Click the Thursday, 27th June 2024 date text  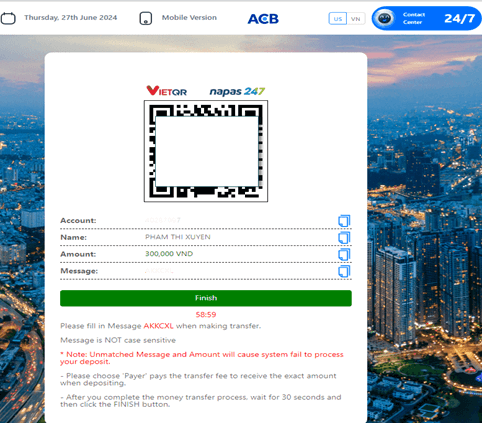pos(71,18)
